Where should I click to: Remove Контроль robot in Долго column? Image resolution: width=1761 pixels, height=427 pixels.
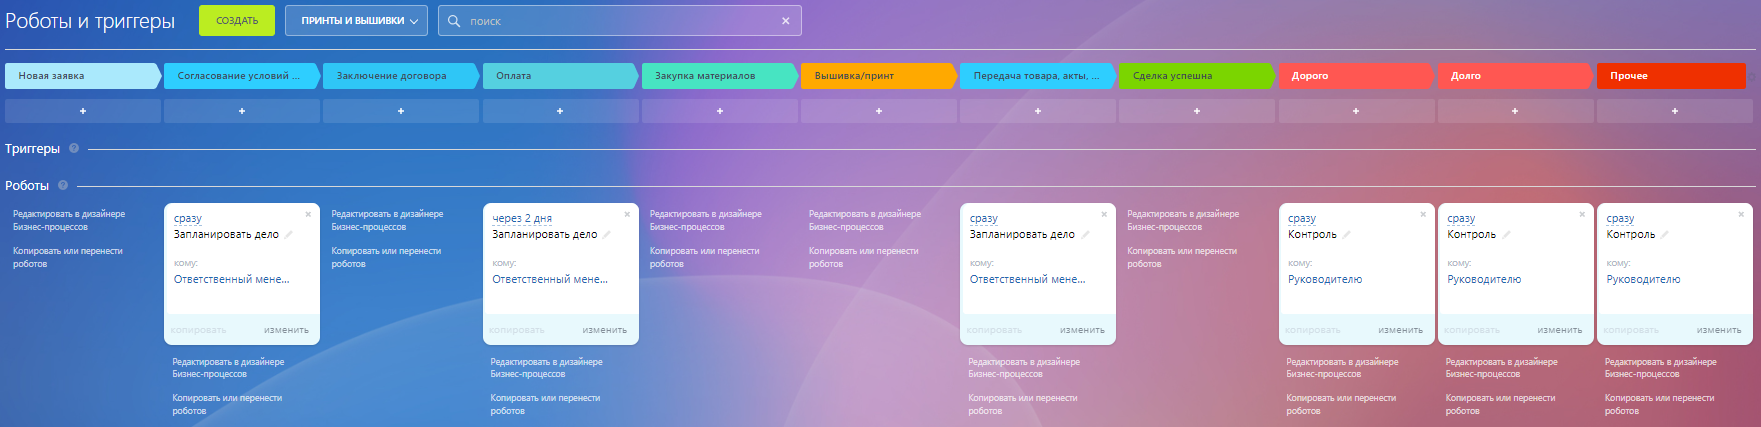1582,214
